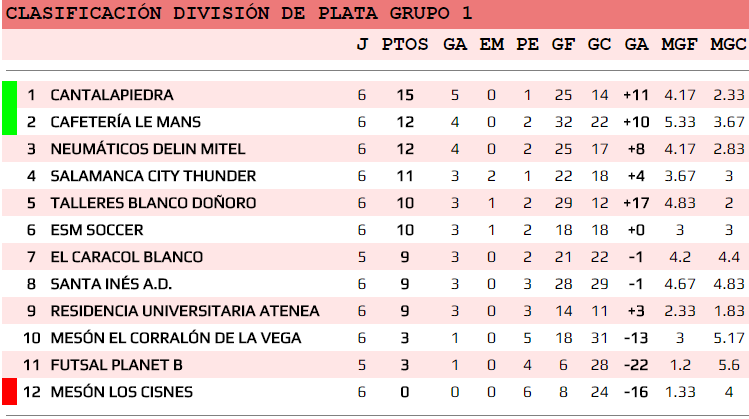This screenshot has width=749, height=419.
Task: Click the red relegation zone marker
Action: (9, 392)
